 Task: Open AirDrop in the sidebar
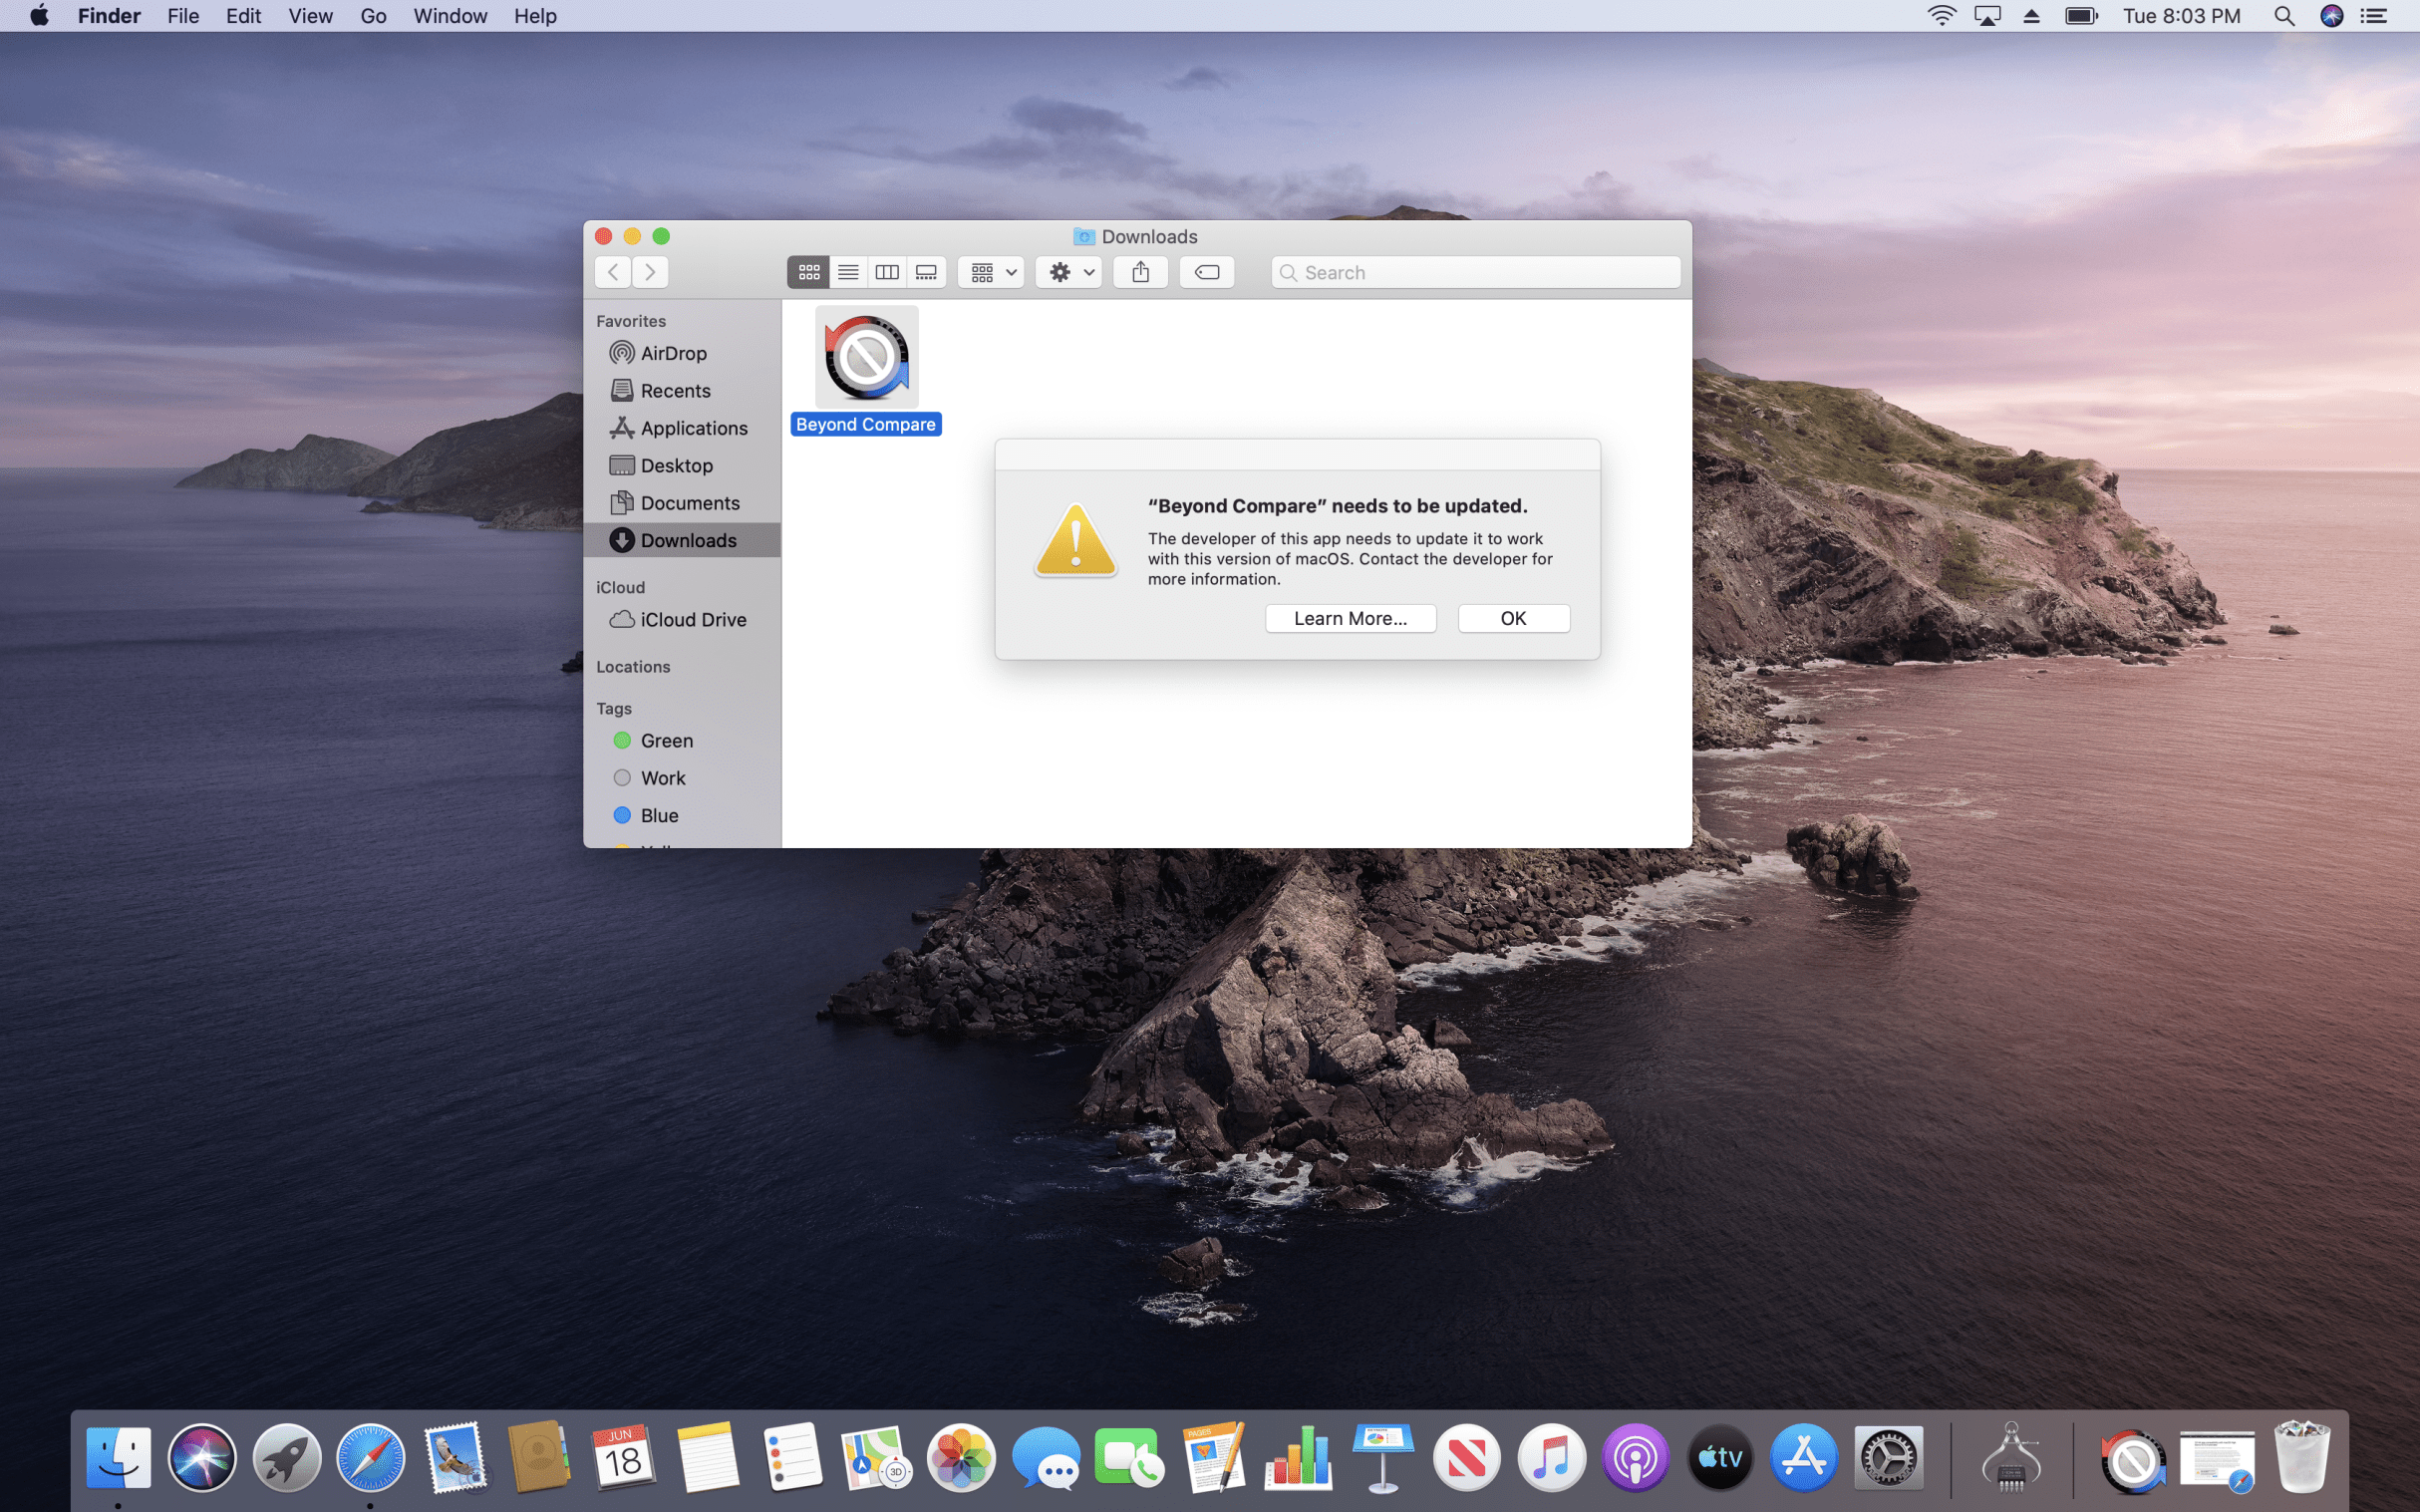click(x=673, y=353)
